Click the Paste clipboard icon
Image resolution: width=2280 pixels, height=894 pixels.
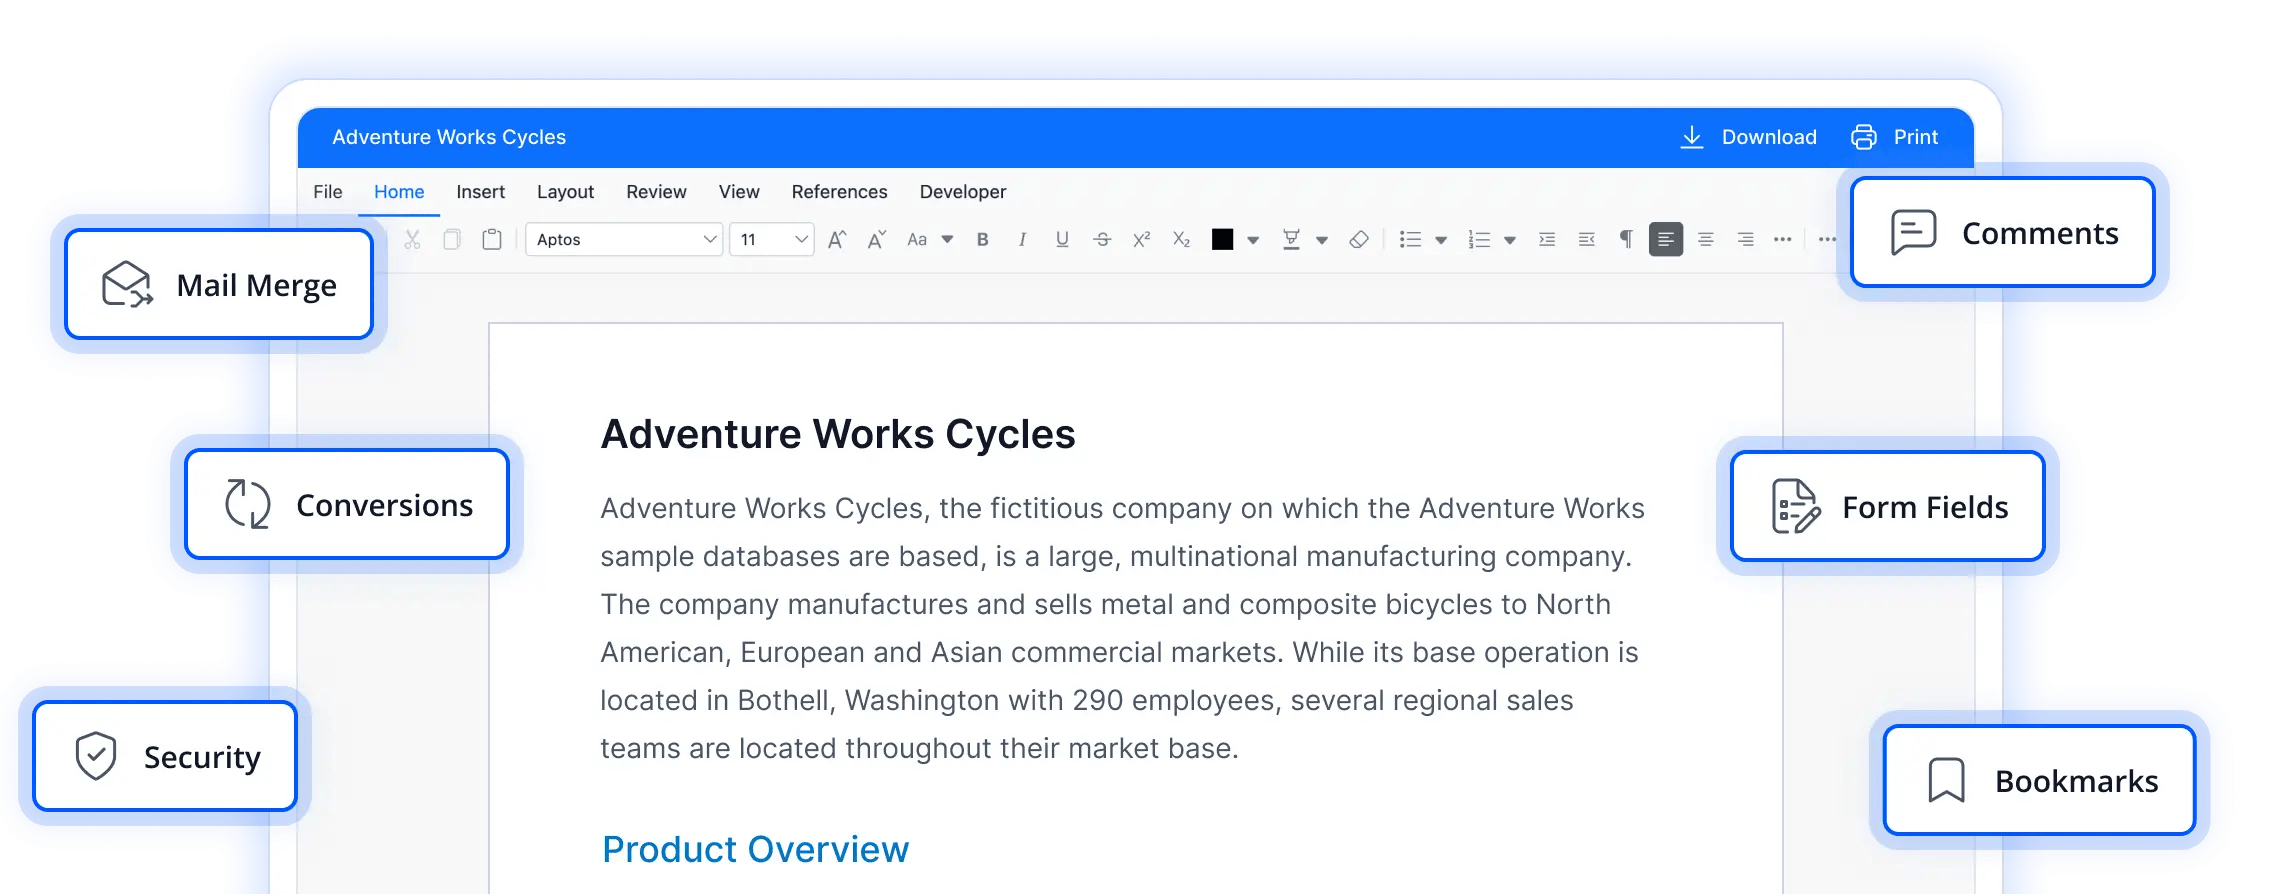tap(492, 239)
